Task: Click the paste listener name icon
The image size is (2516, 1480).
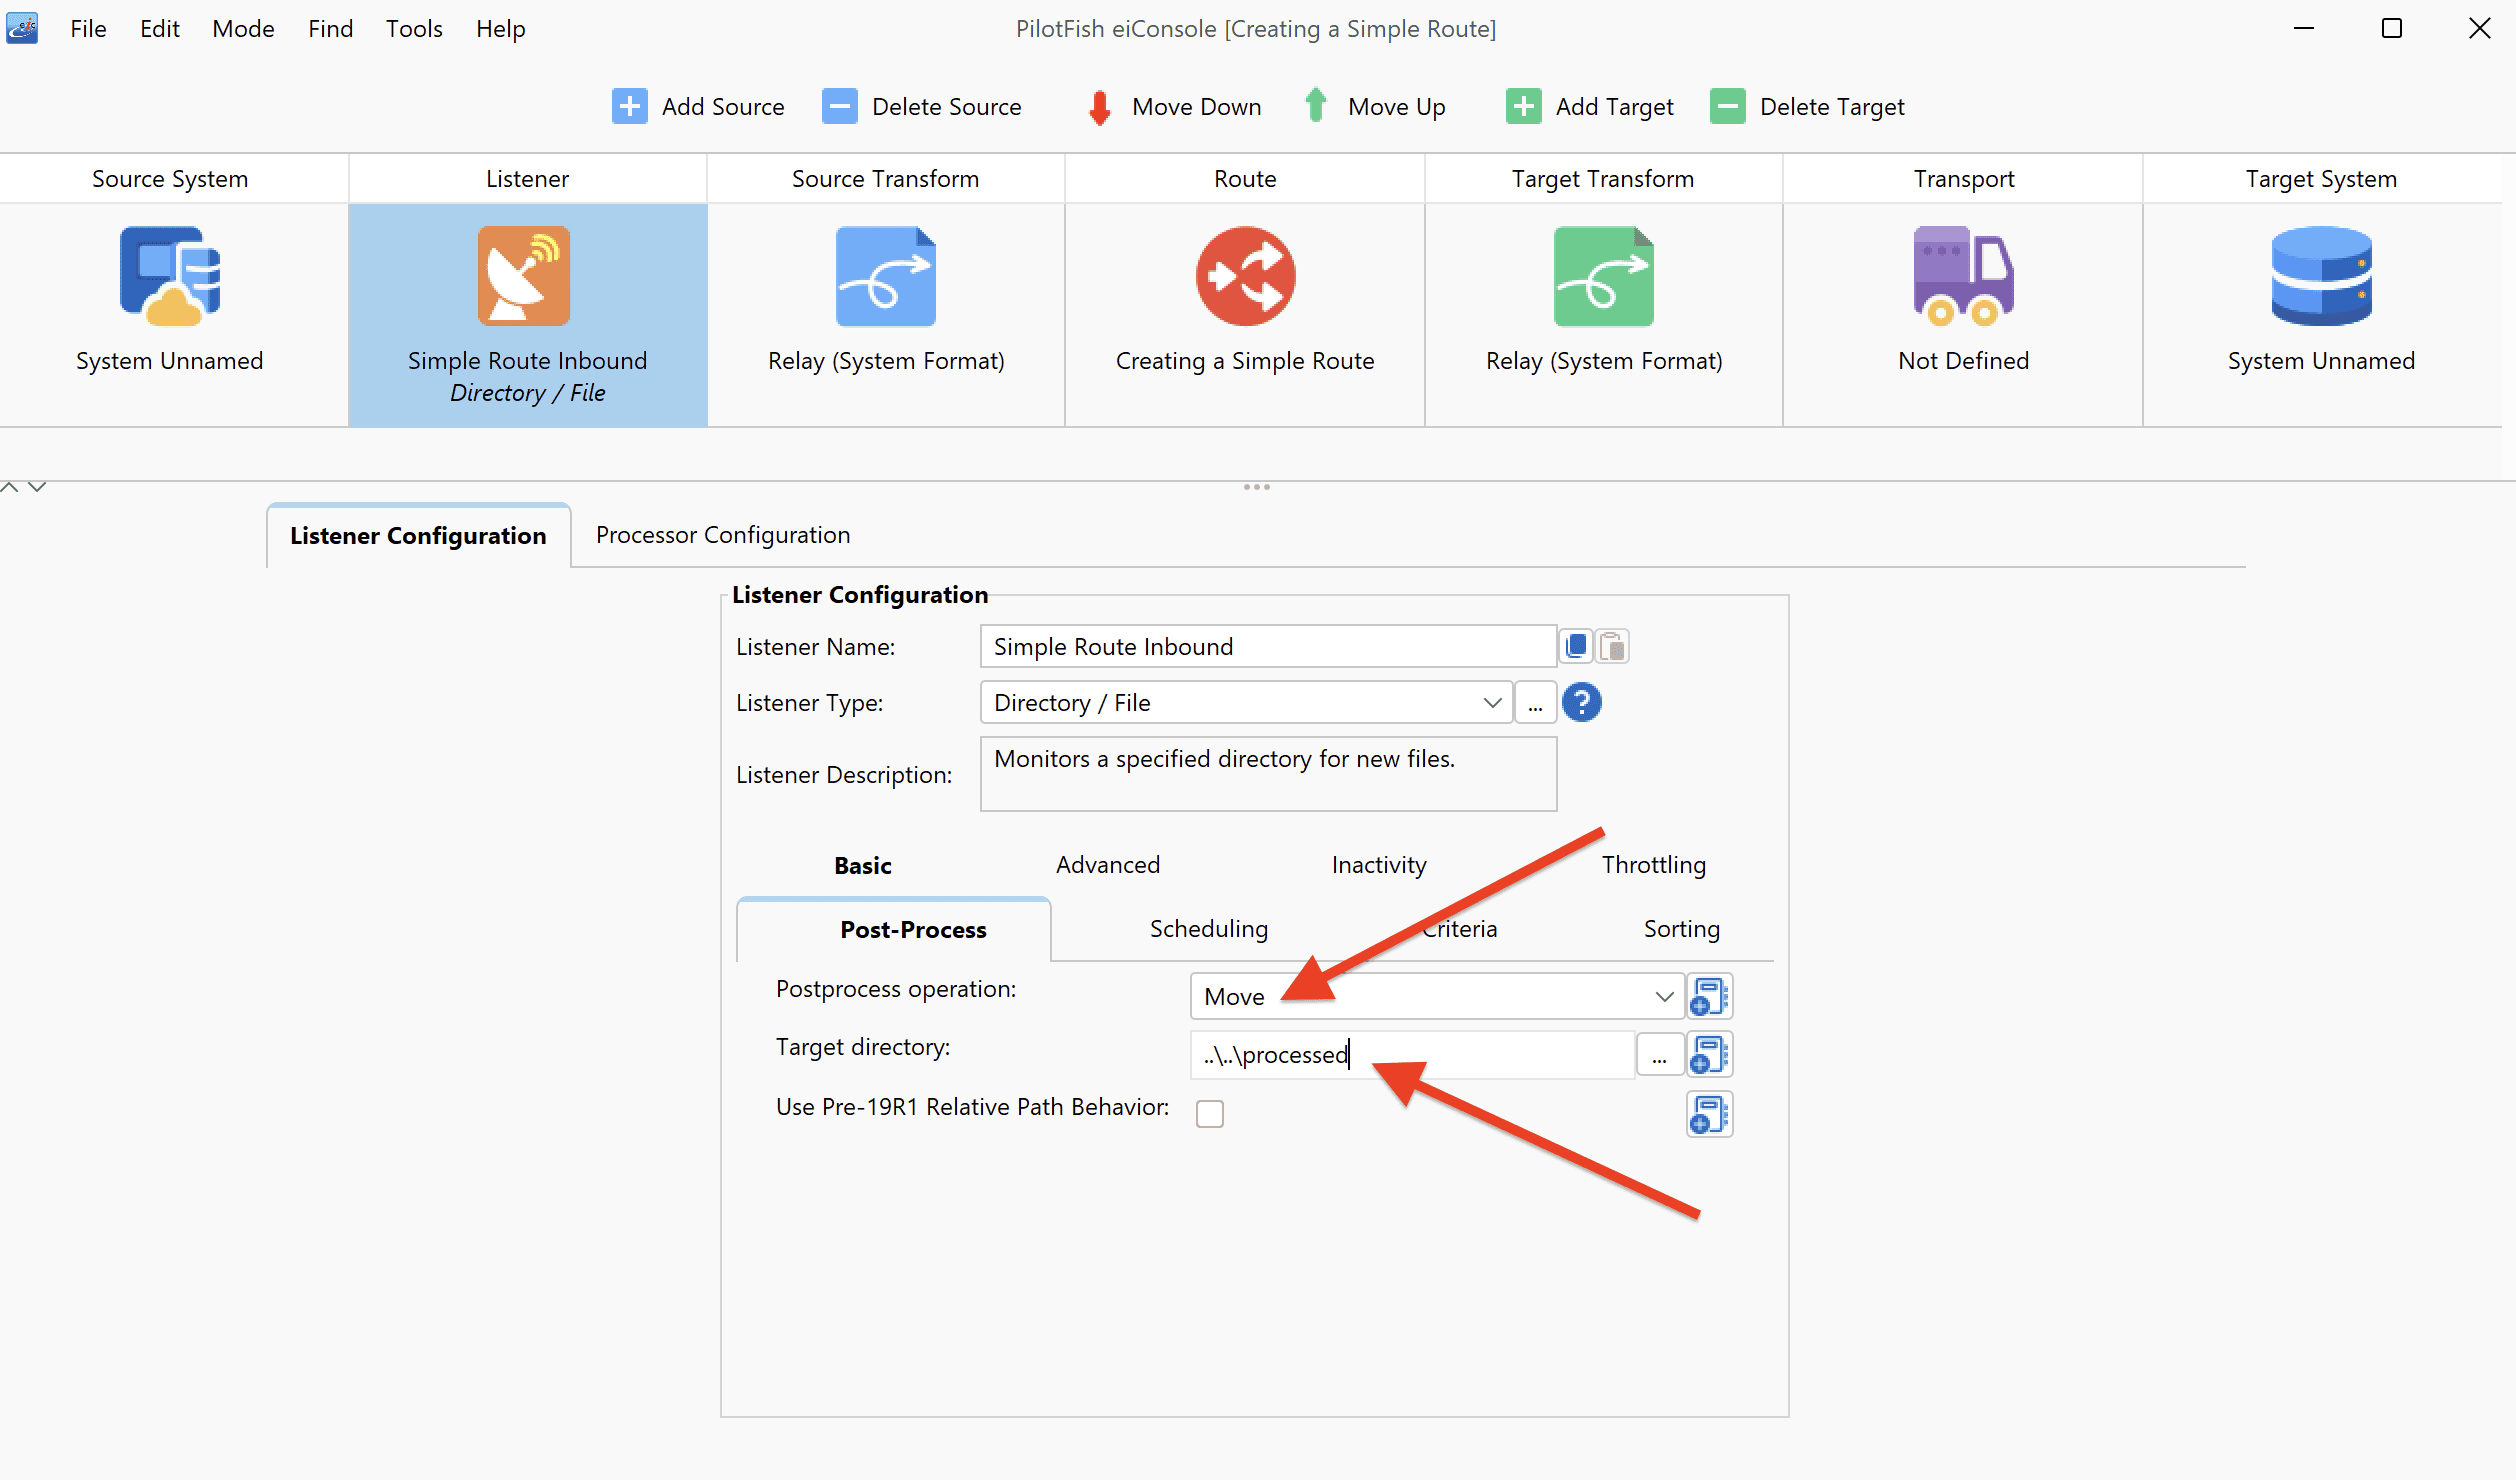Action: 1612,646
